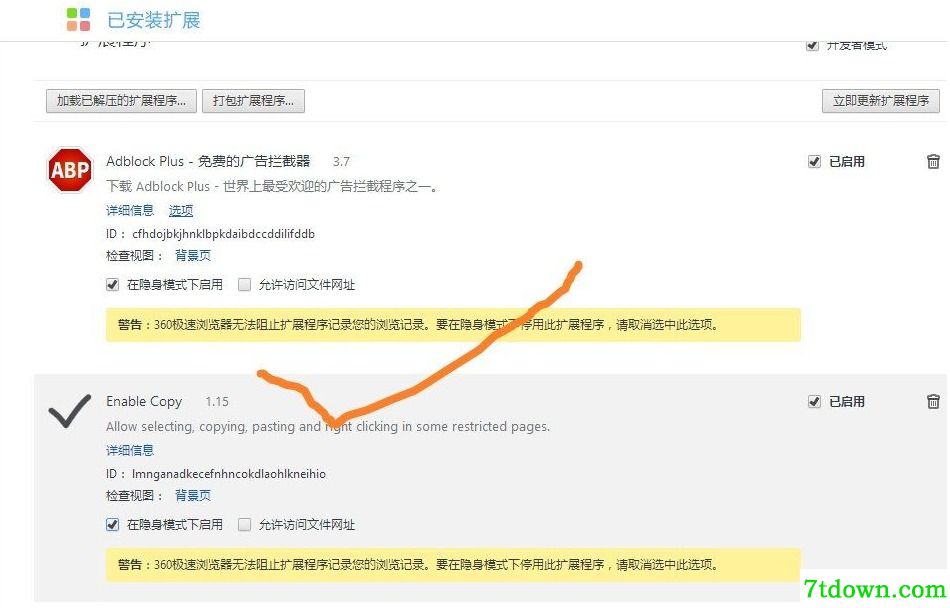Toggle the 开发者模式 developer mode checkbox
The width and height of the screenshot is (950, 608).
812,45
